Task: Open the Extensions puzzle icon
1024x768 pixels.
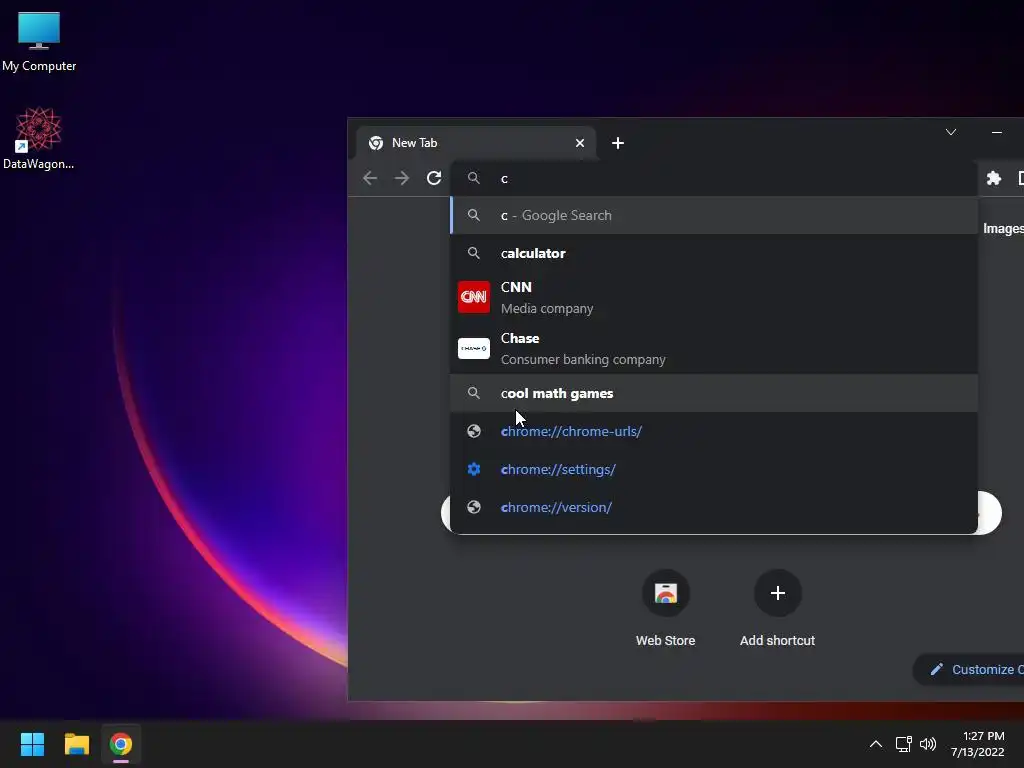Action: point(993,178)
